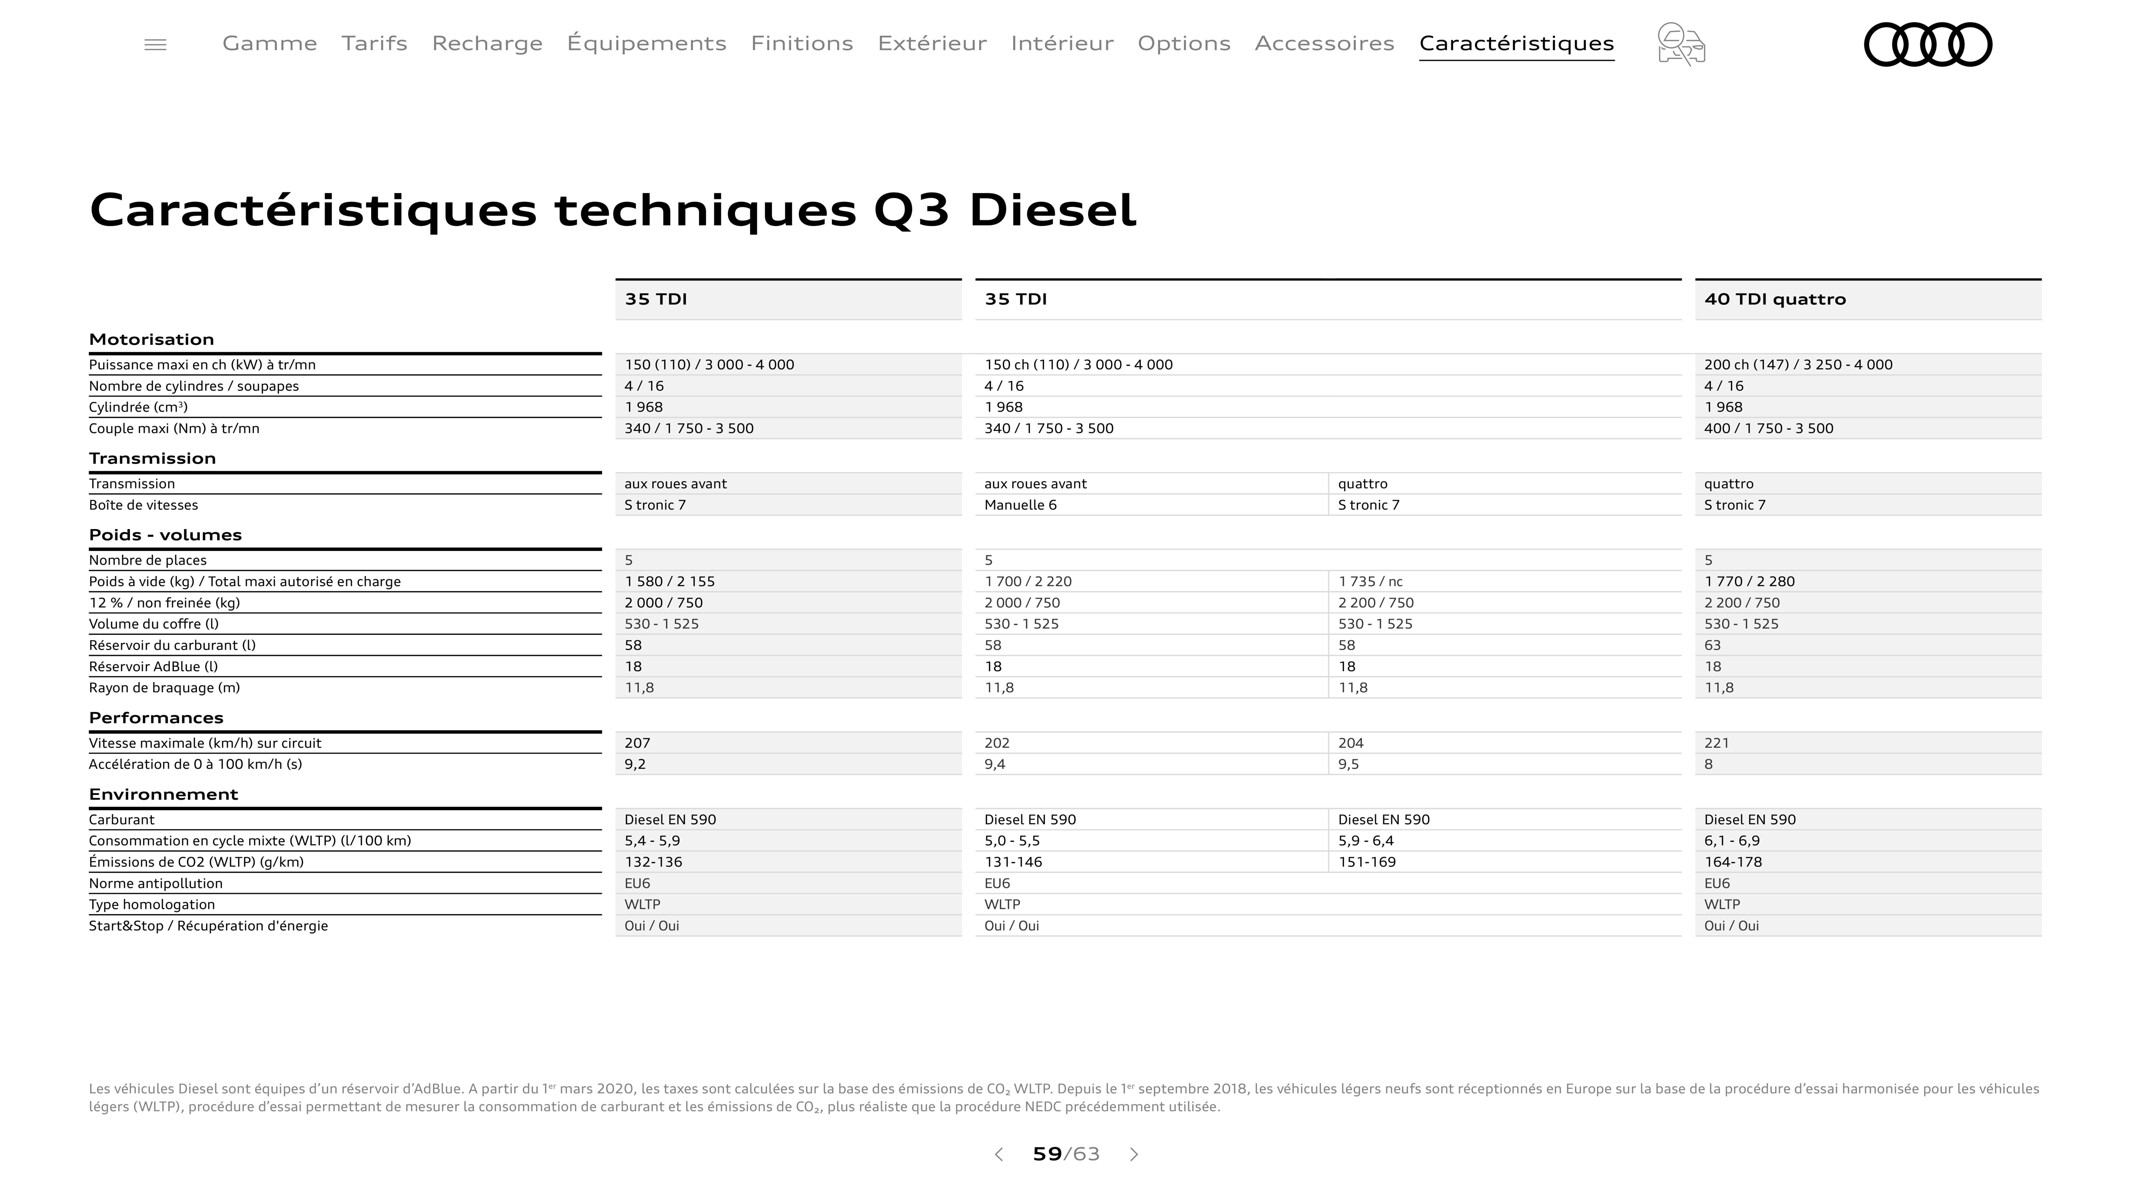
Task: Select the Rayon de braquage (m) label
Action: point(164,688)
